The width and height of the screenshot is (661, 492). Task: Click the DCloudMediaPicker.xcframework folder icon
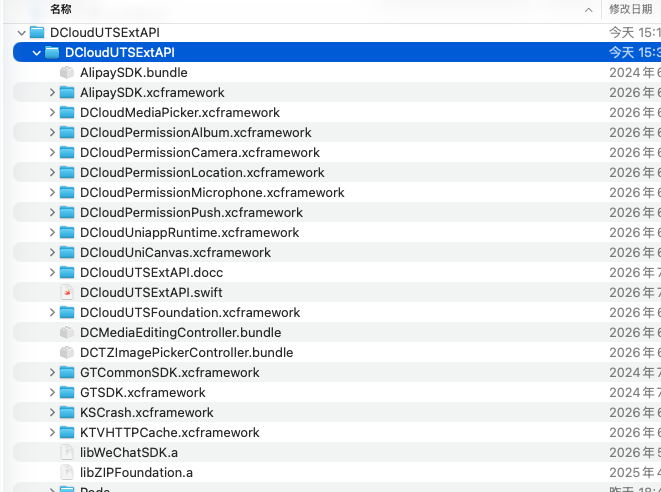(67, 113)
